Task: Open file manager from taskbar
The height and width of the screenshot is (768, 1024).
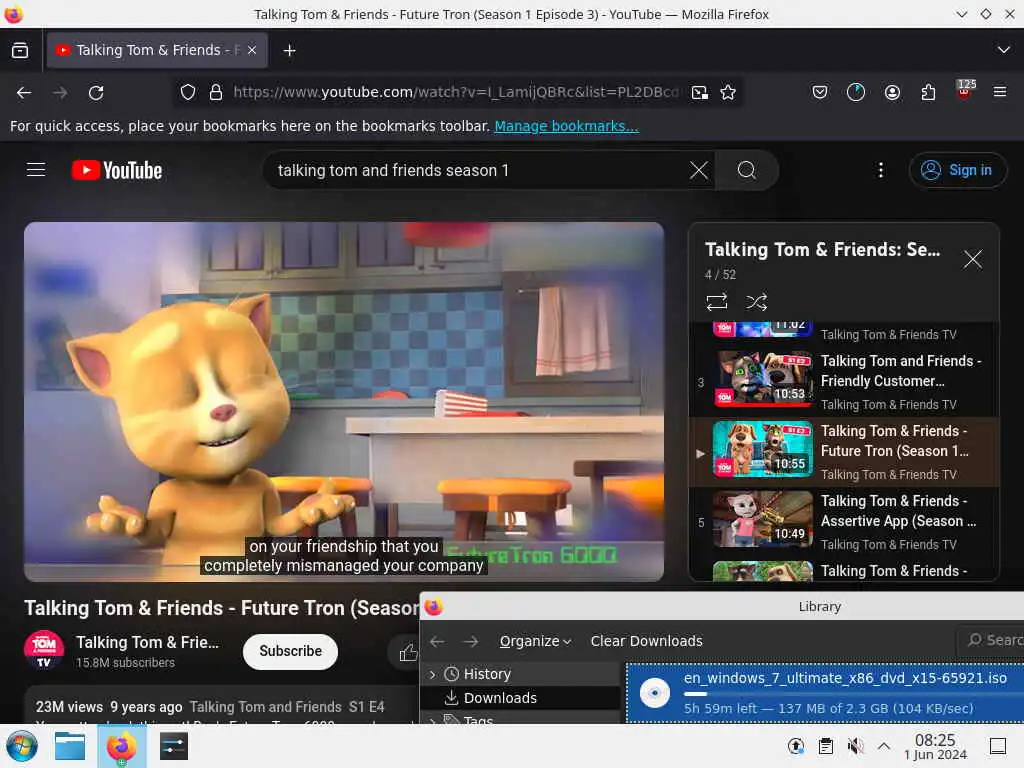Action: click(70, 746)
